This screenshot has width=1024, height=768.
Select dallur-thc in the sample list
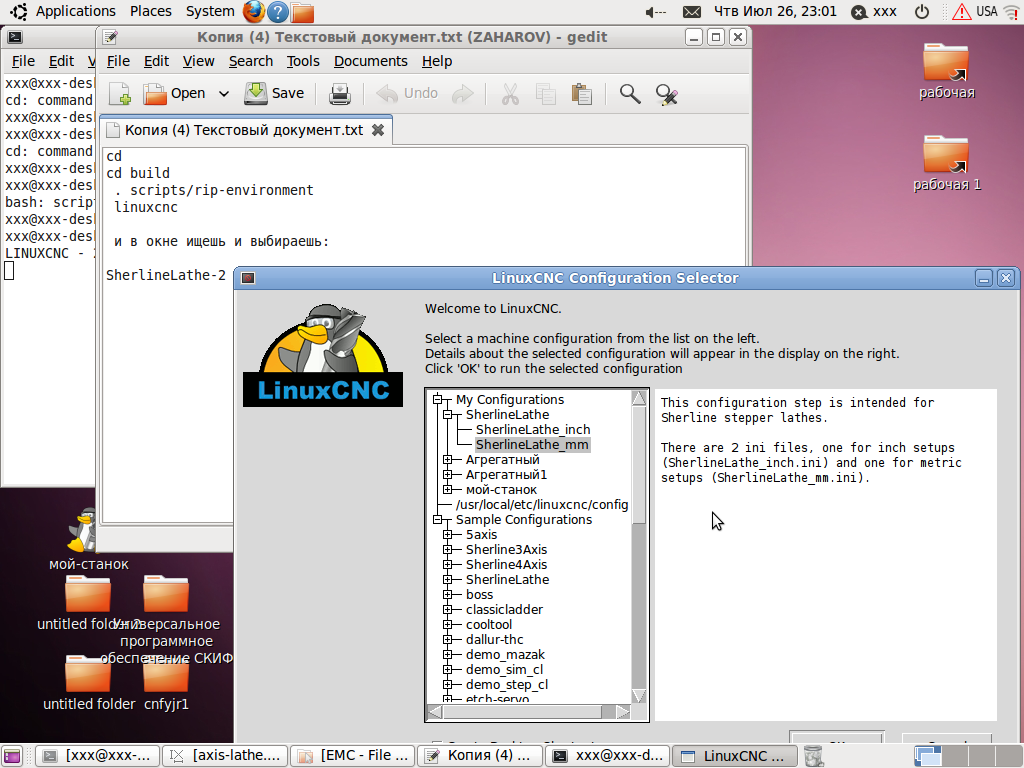[494, 639]
